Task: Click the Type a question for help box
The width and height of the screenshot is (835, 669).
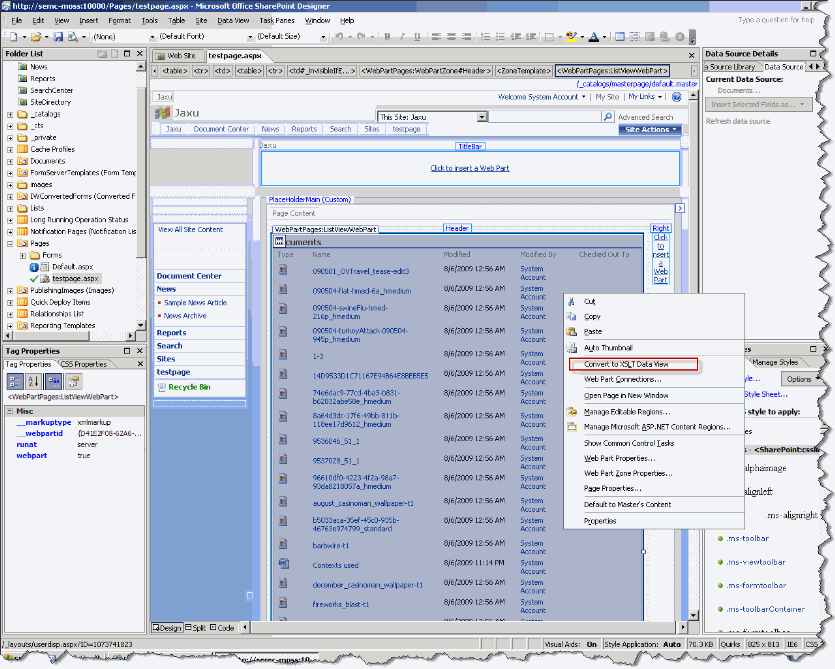Action: (x=778, y=17)
